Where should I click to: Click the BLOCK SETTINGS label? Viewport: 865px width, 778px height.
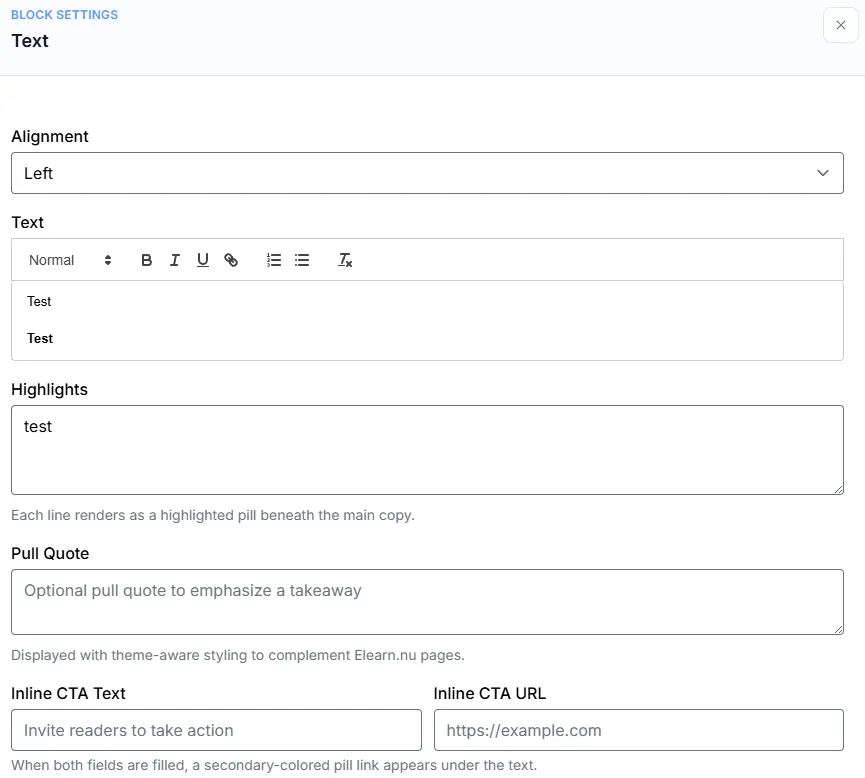tap(63, 14)
